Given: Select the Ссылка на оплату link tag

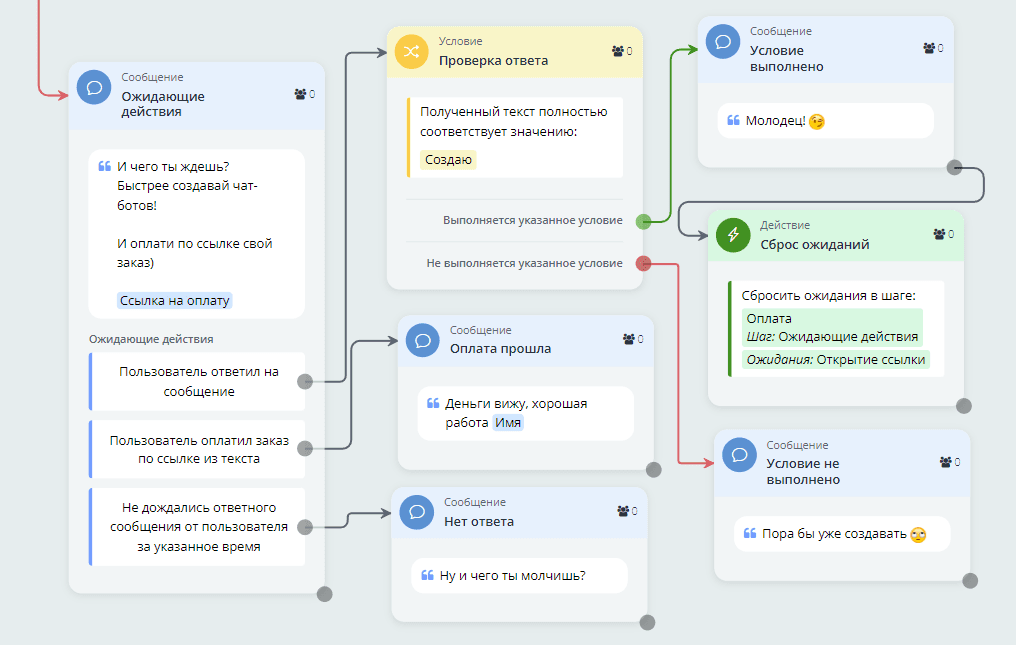Looking at the screenshot, I should click(x=175, y=300).
